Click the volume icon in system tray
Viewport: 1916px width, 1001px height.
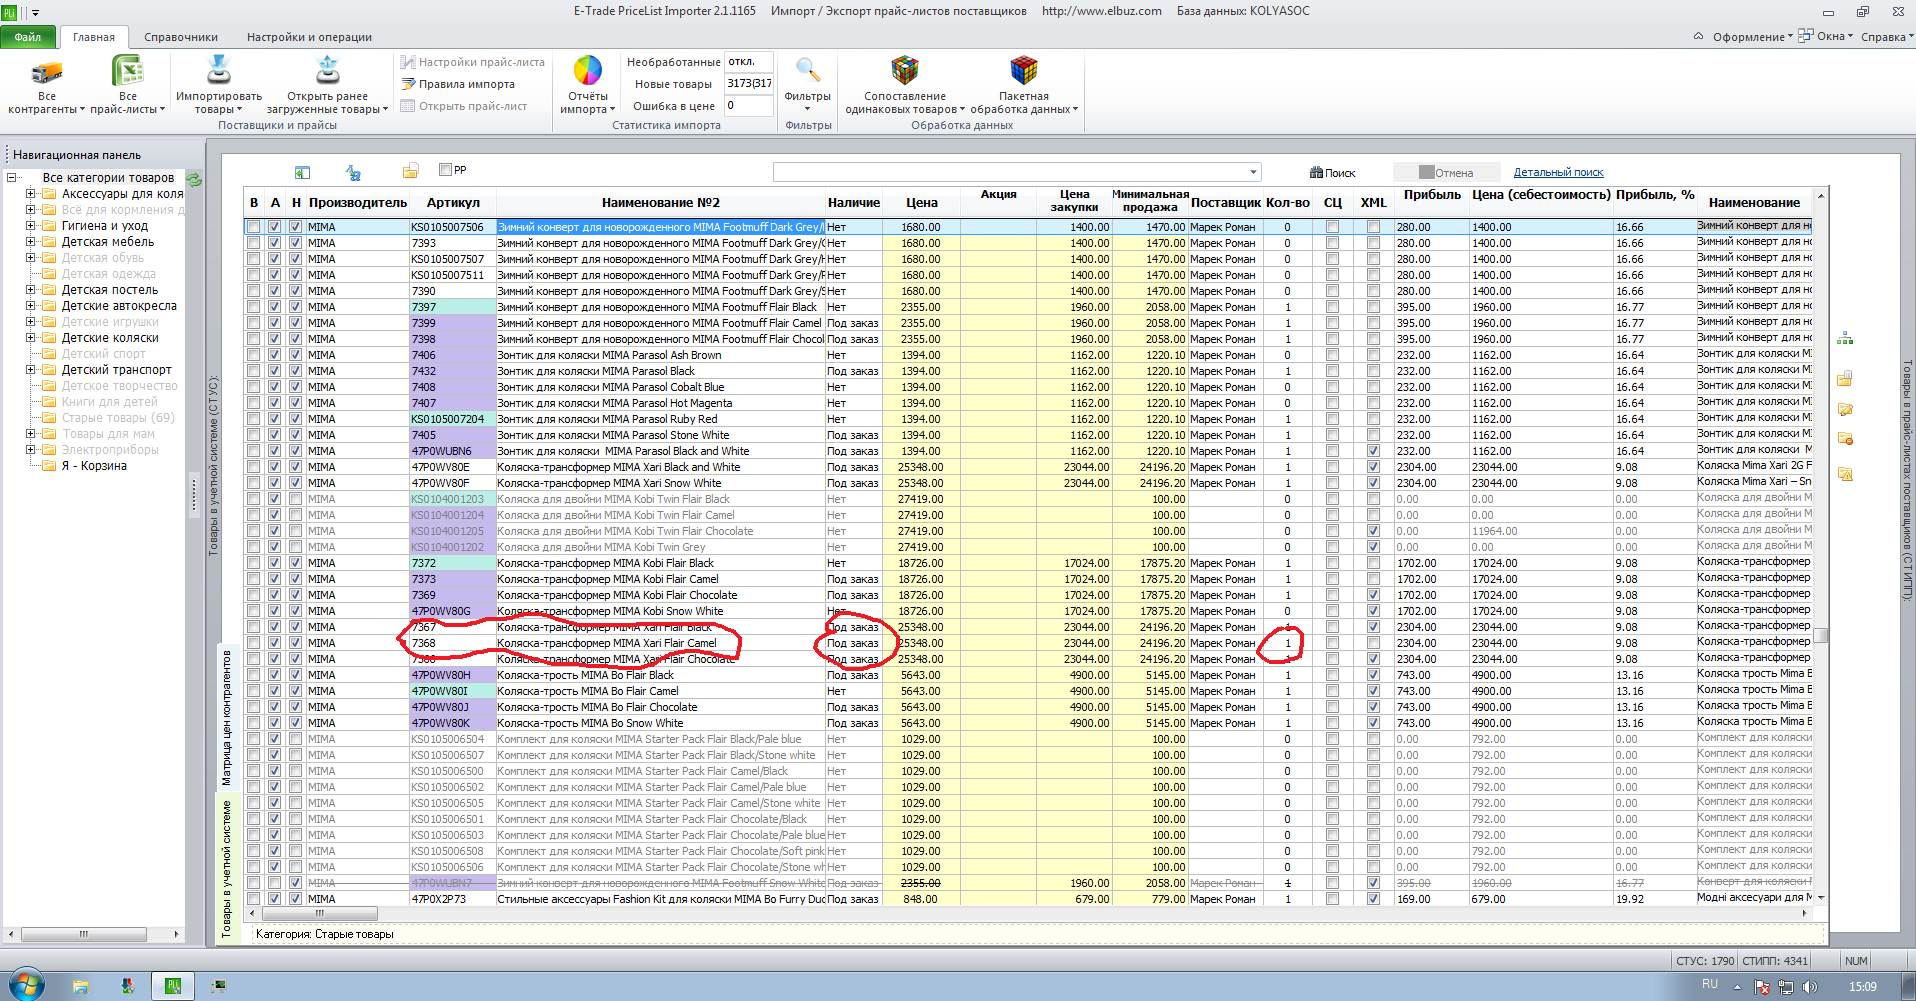click(x=1809, y=987)
